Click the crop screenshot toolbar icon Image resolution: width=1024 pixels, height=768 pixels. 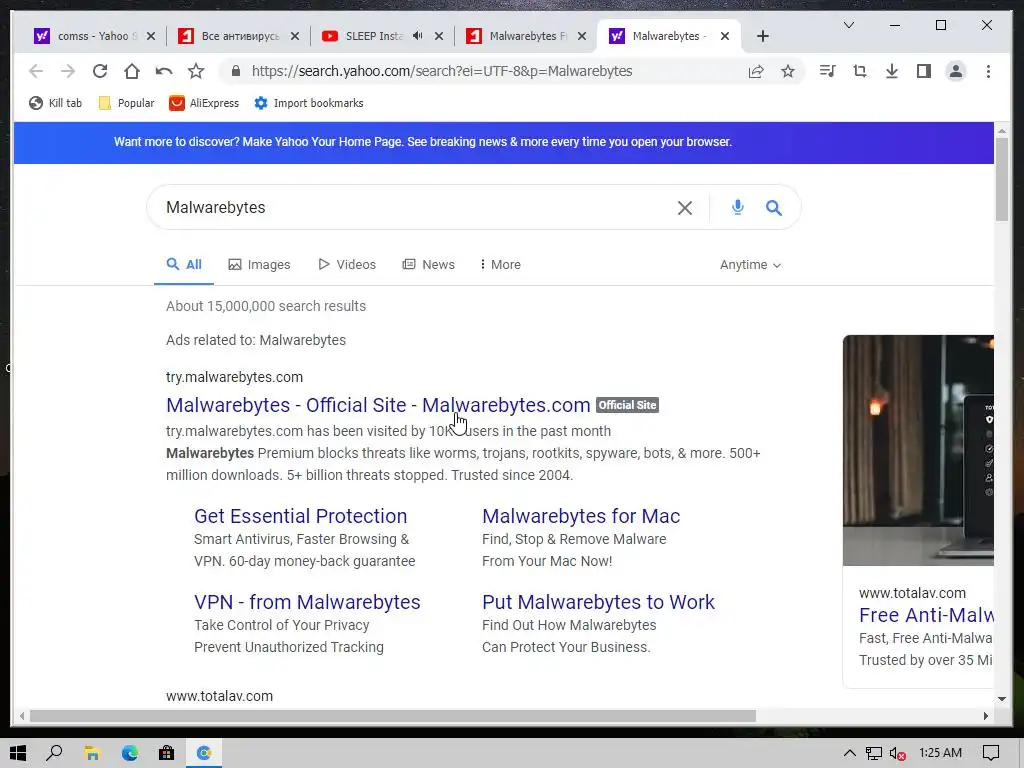(859, 71)
